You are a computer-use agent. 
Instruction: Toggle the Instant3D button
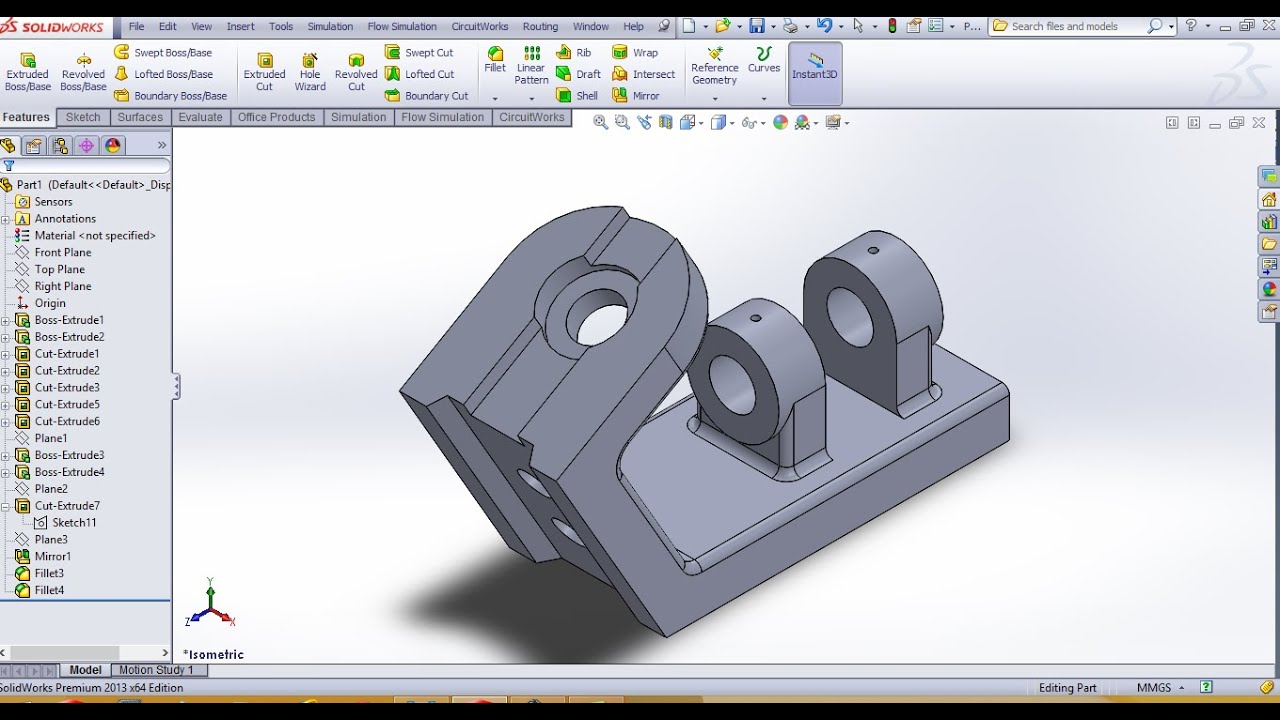tap(815, 73)
